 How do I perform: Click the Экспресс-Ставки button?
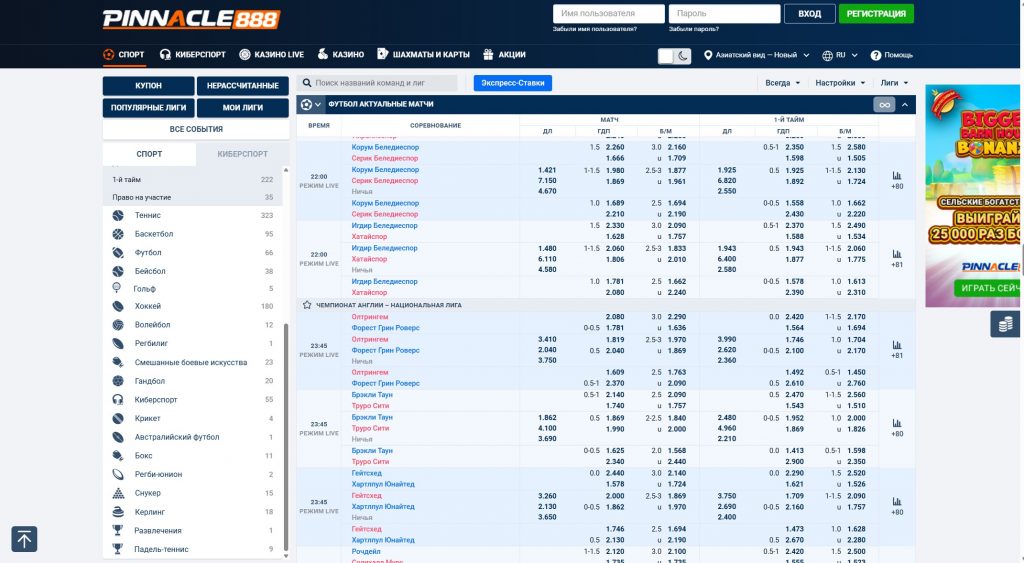pyautogui.click(x=512, y=83)
